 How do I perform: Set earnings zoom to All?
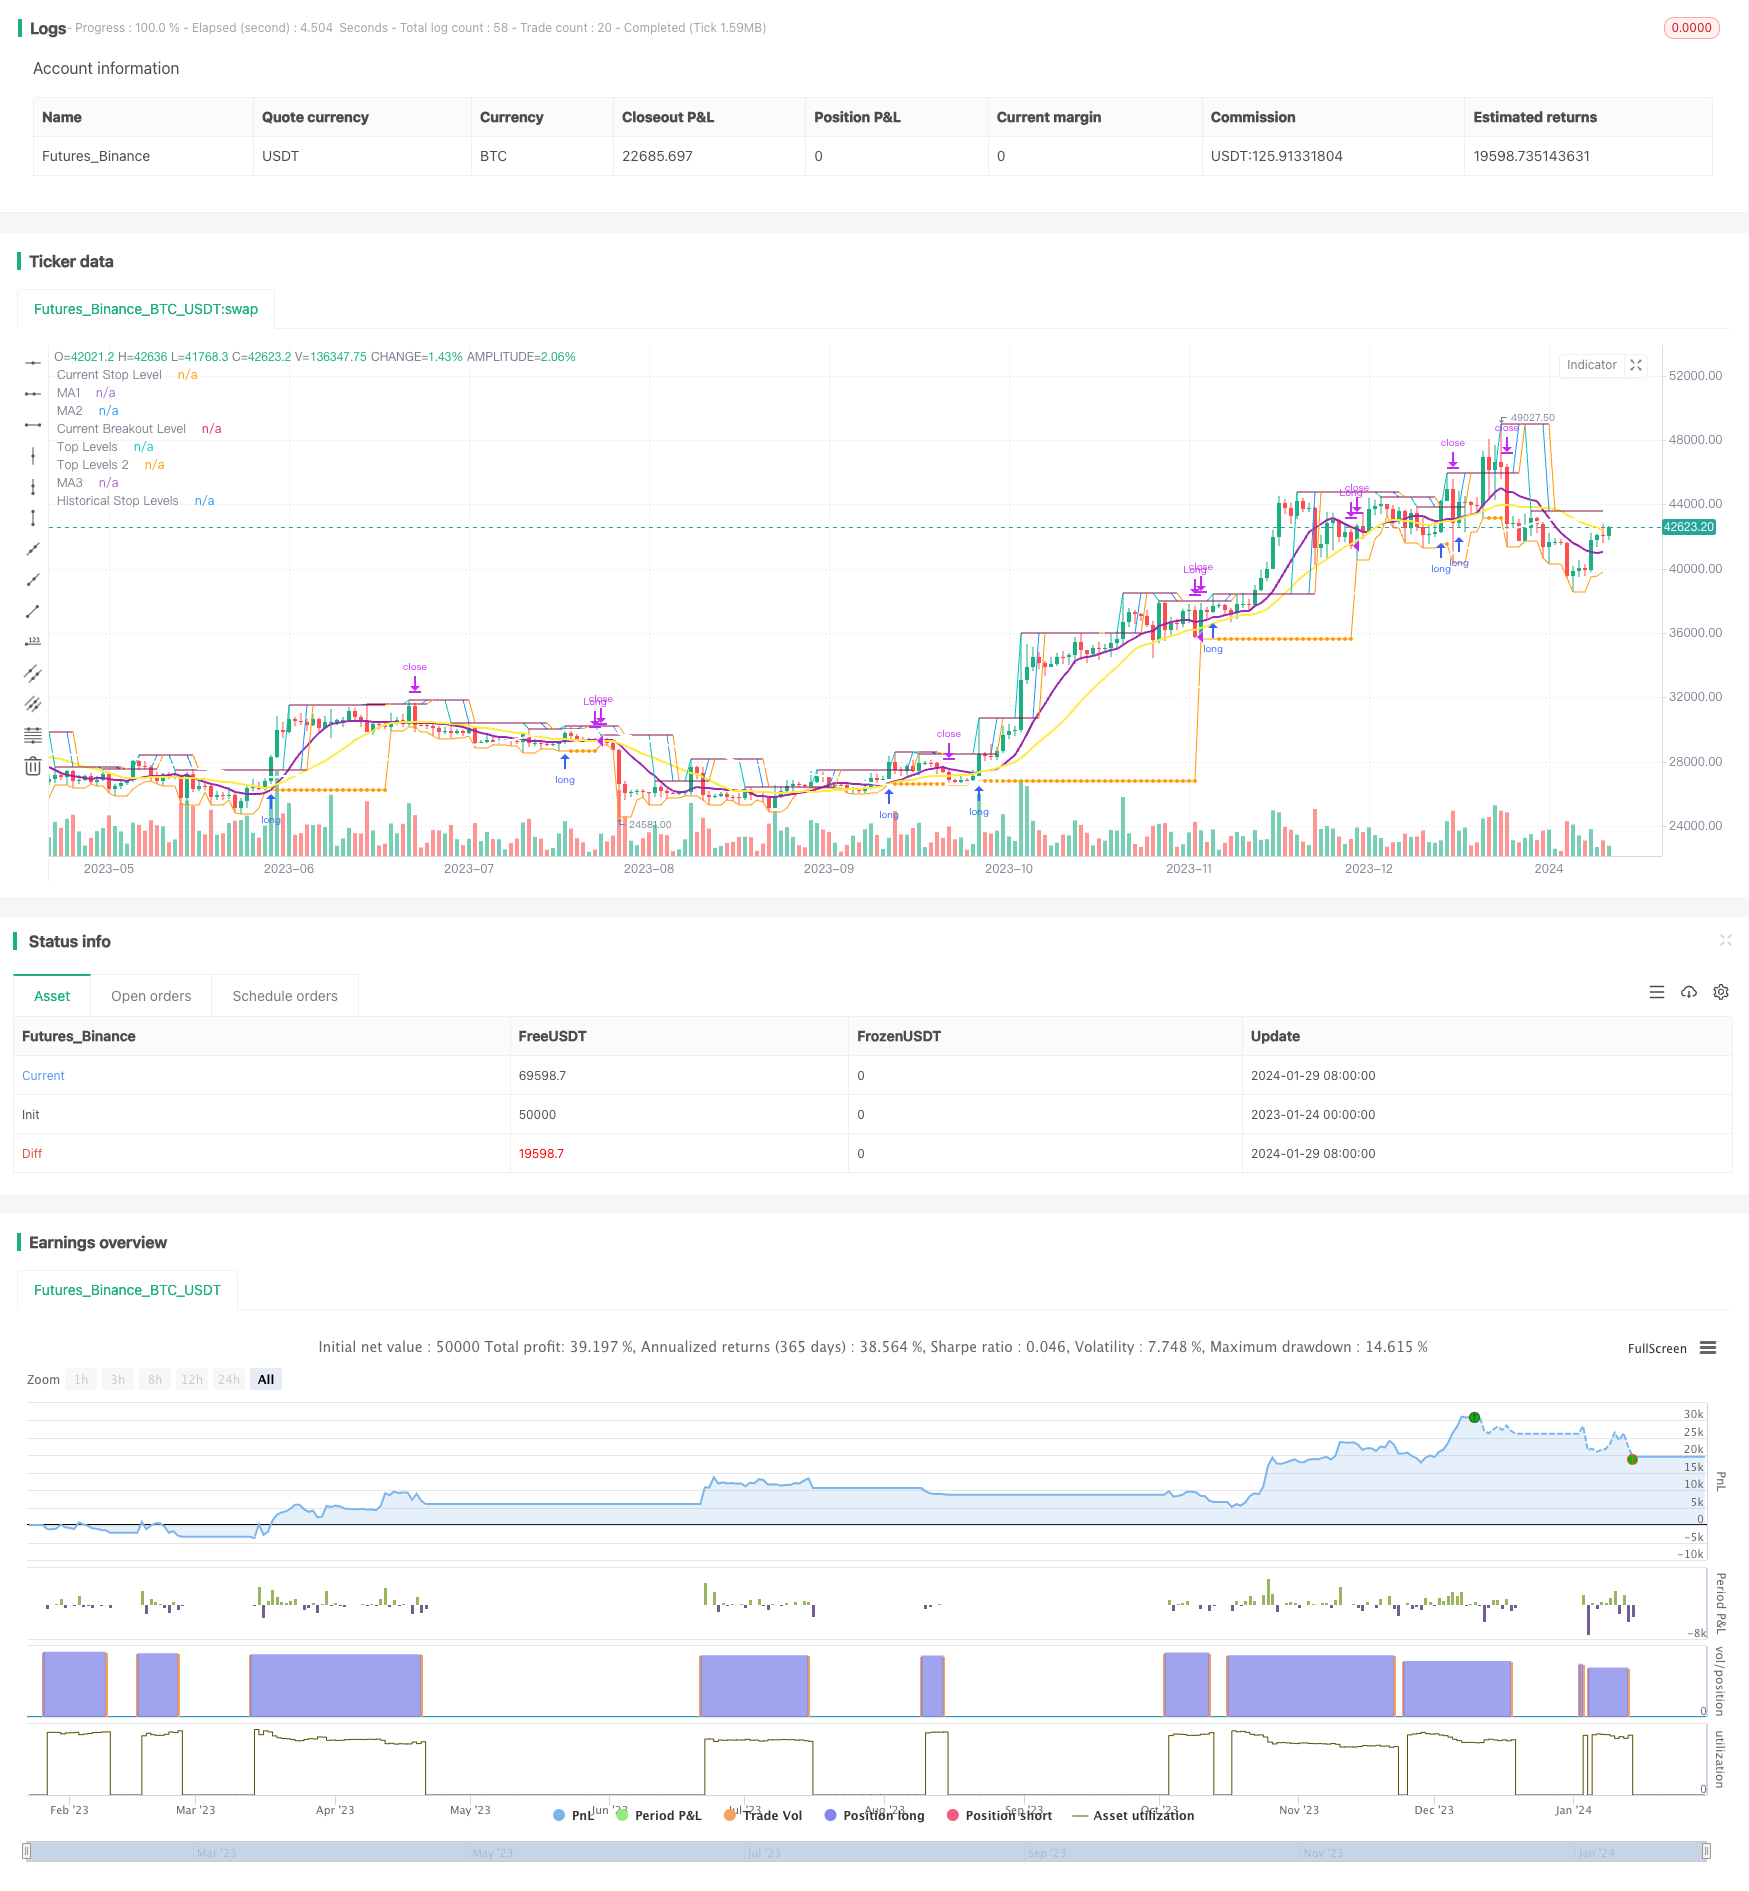click(266, 1379)
